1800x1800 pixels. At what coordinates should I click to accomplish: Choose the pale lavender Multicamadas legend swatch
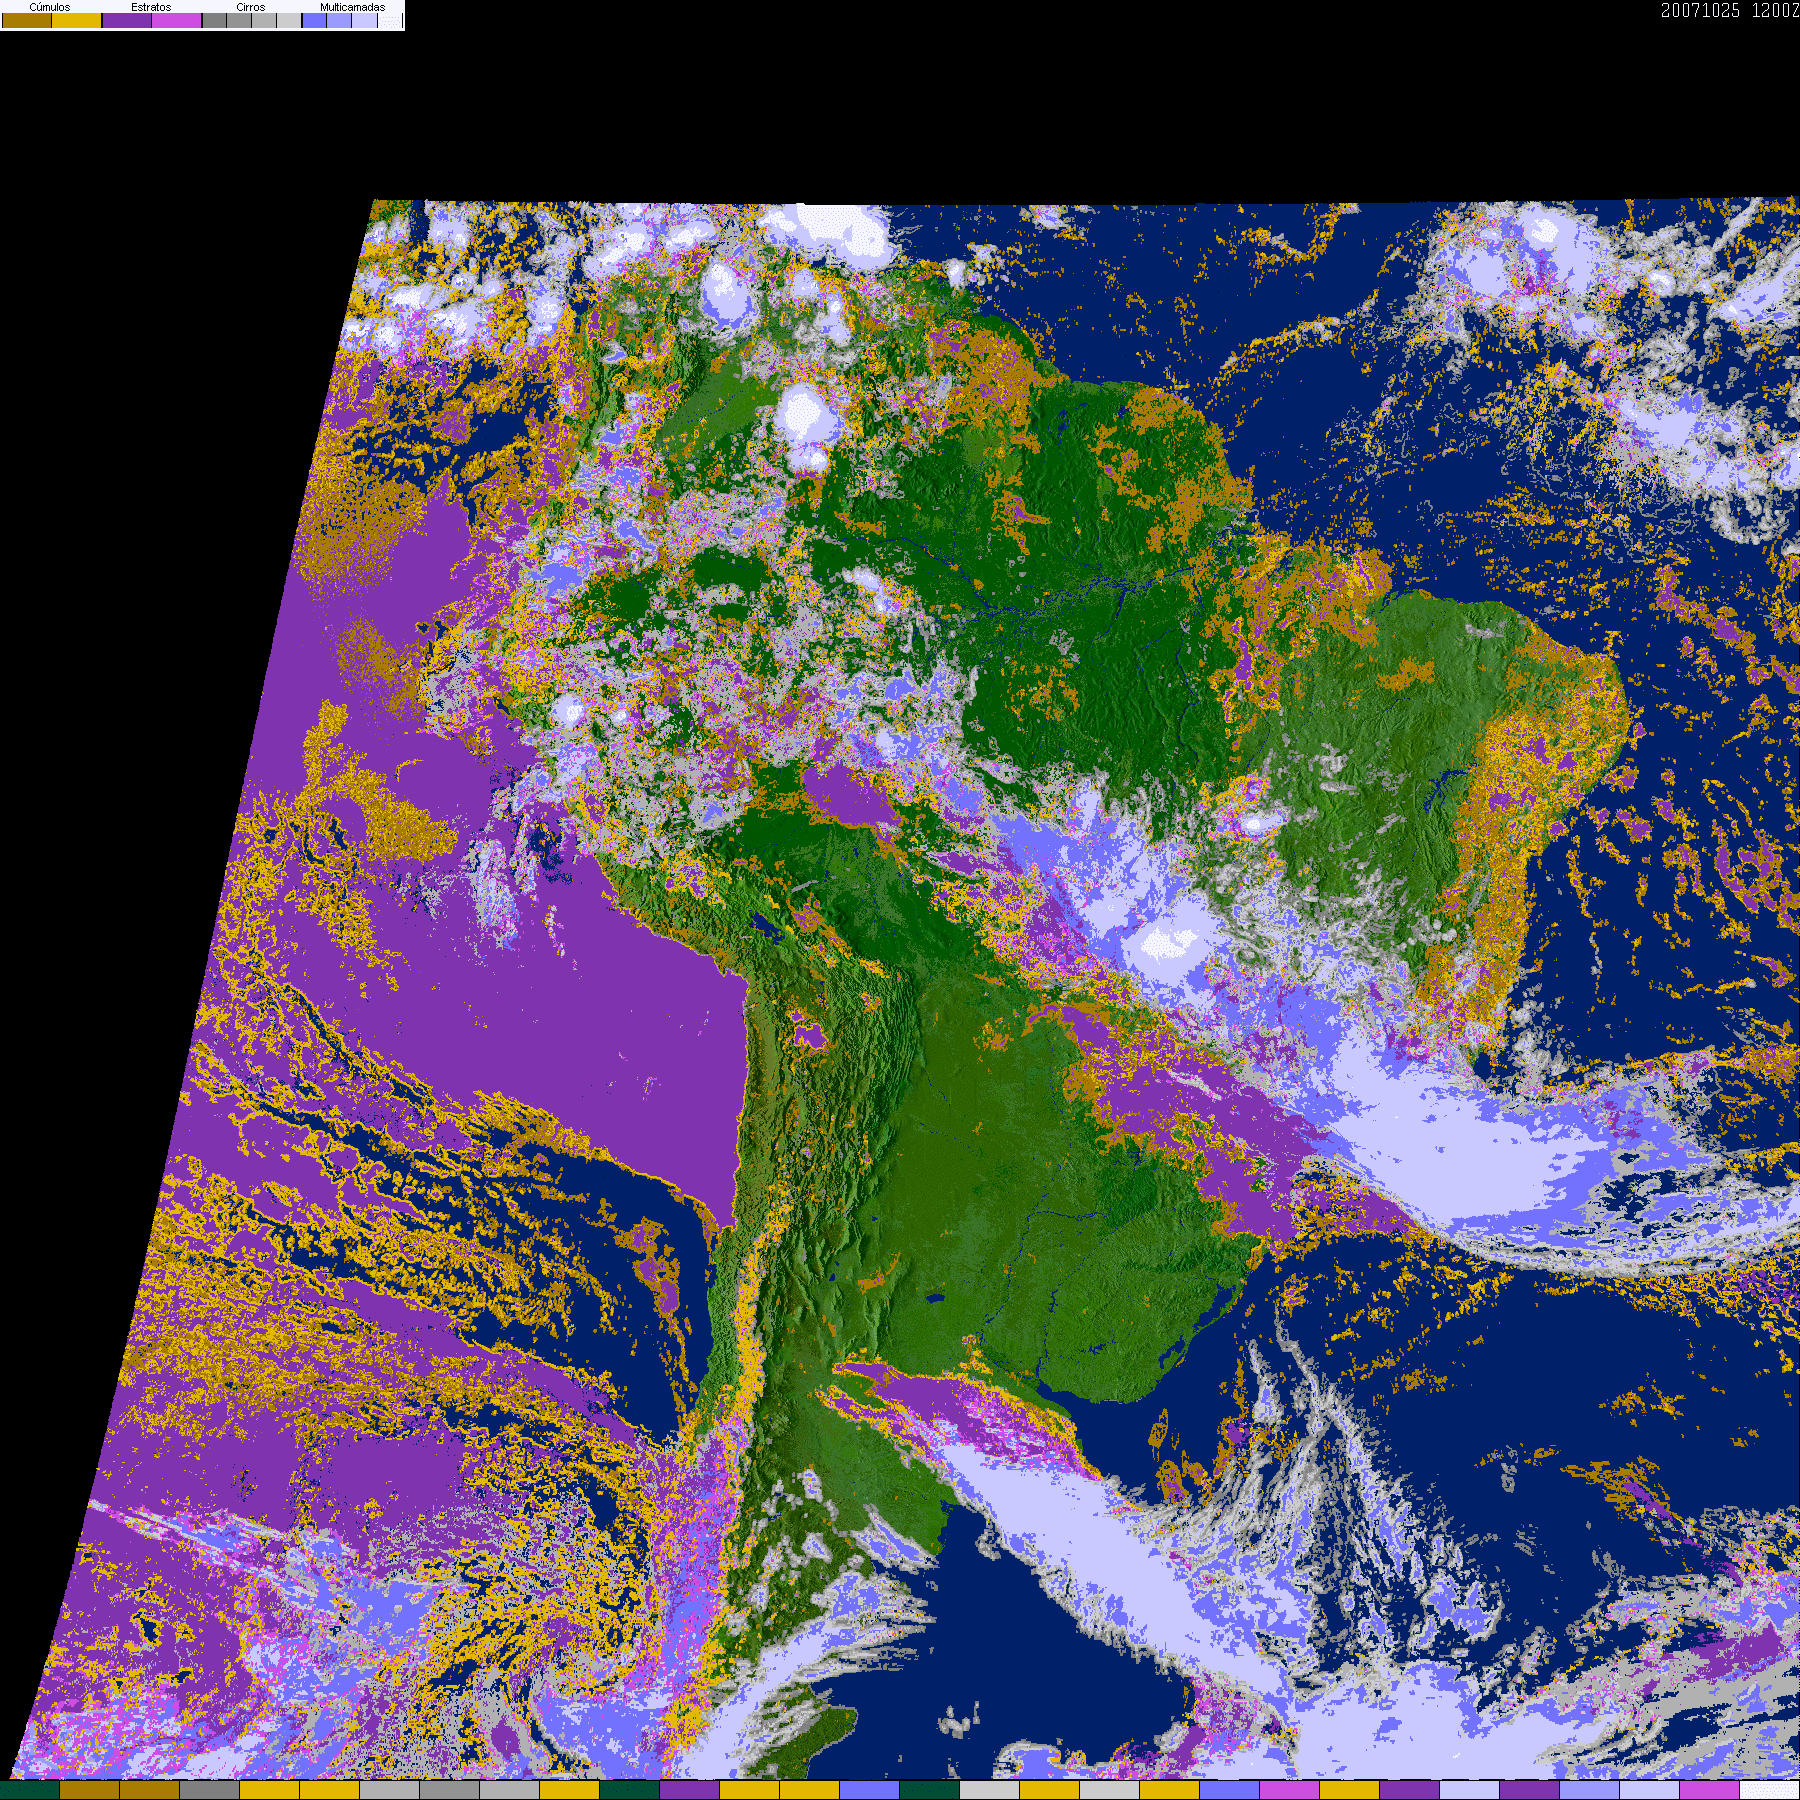364,20
